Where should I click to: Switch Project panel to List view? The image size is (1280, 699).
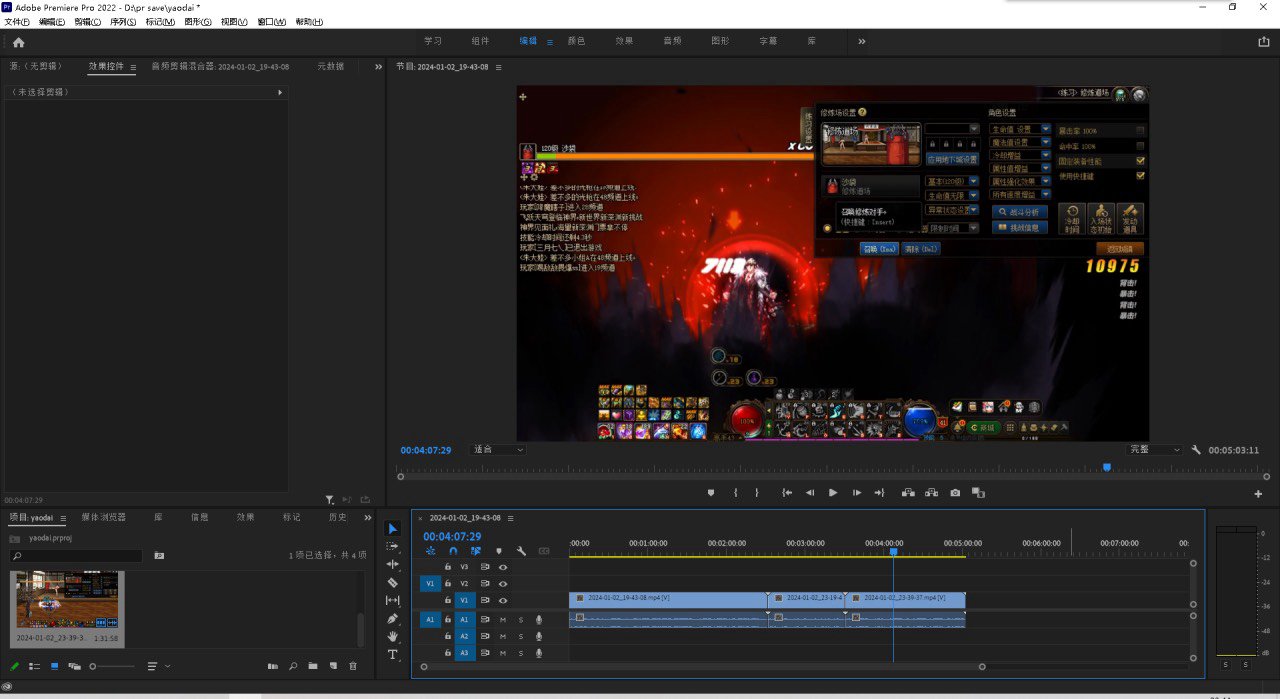point(34,666)
